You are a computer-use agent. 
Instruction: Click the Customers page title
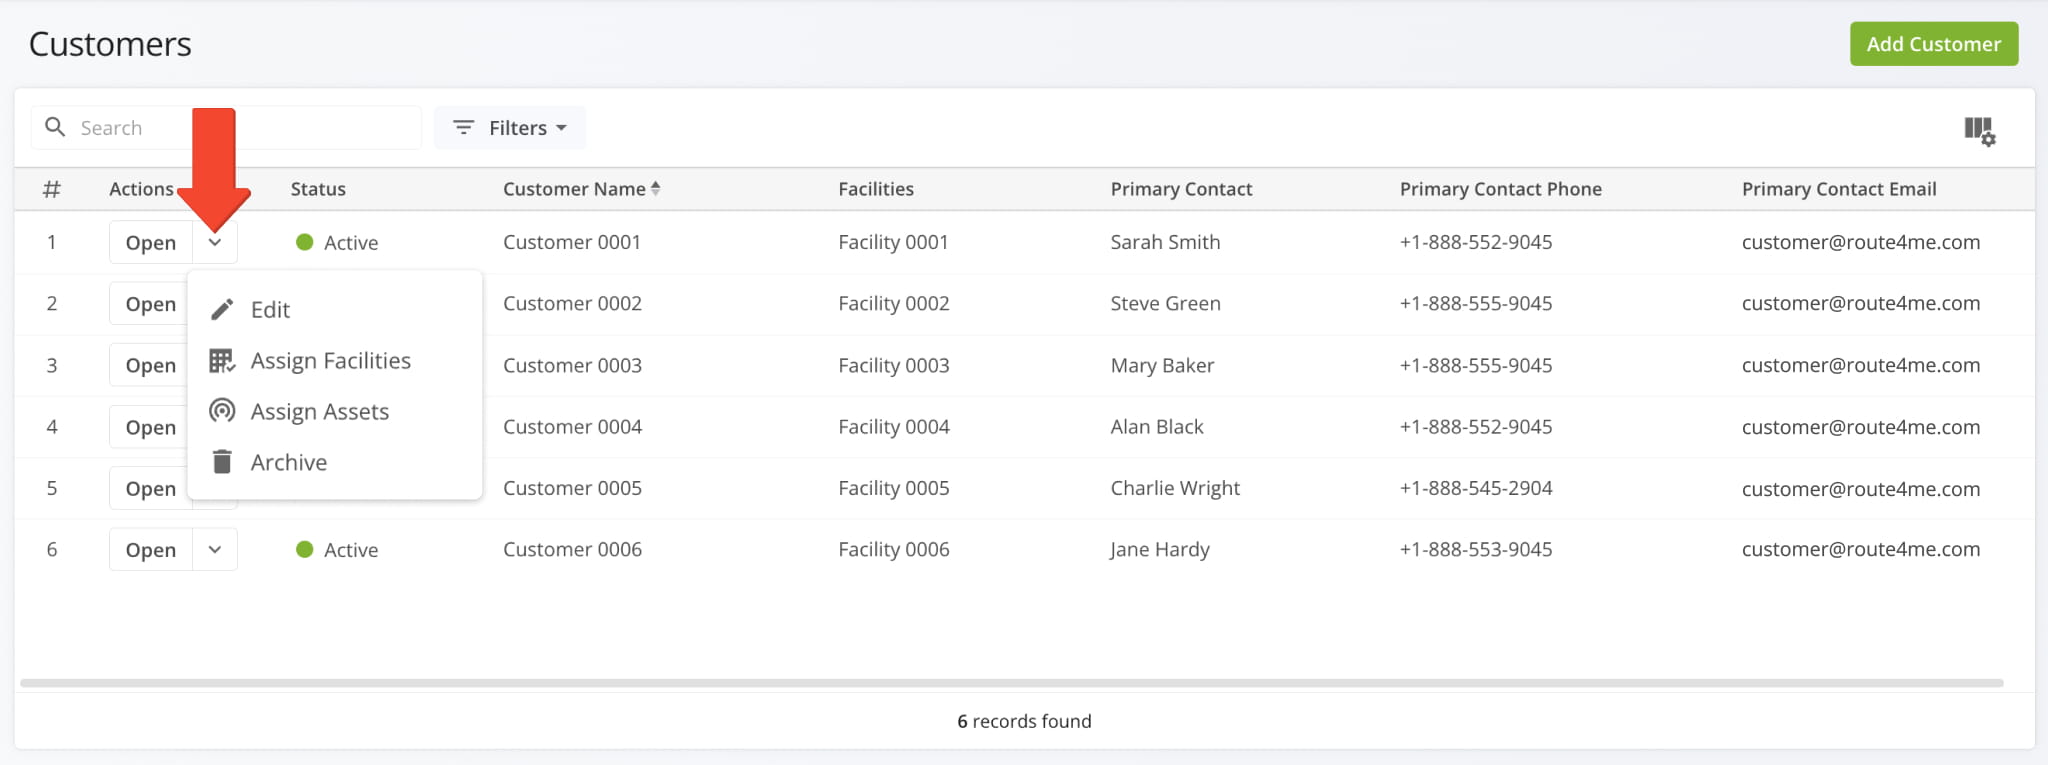coord(110,44)
